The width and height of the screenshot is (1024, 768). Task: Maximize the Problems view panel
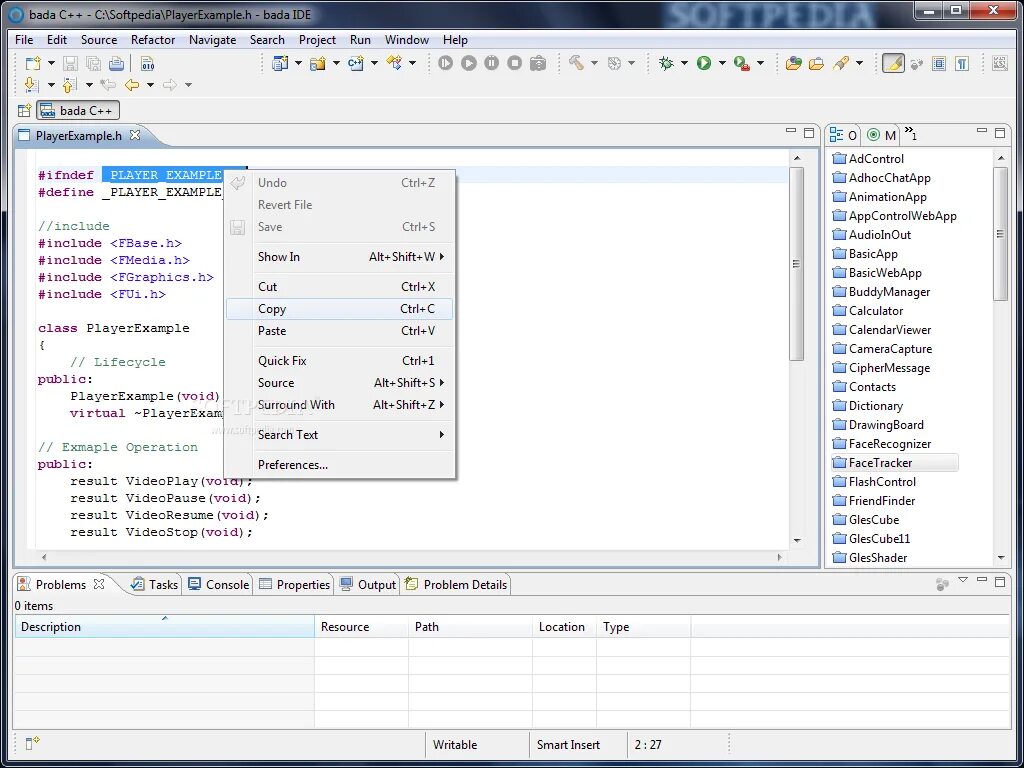1000,581
